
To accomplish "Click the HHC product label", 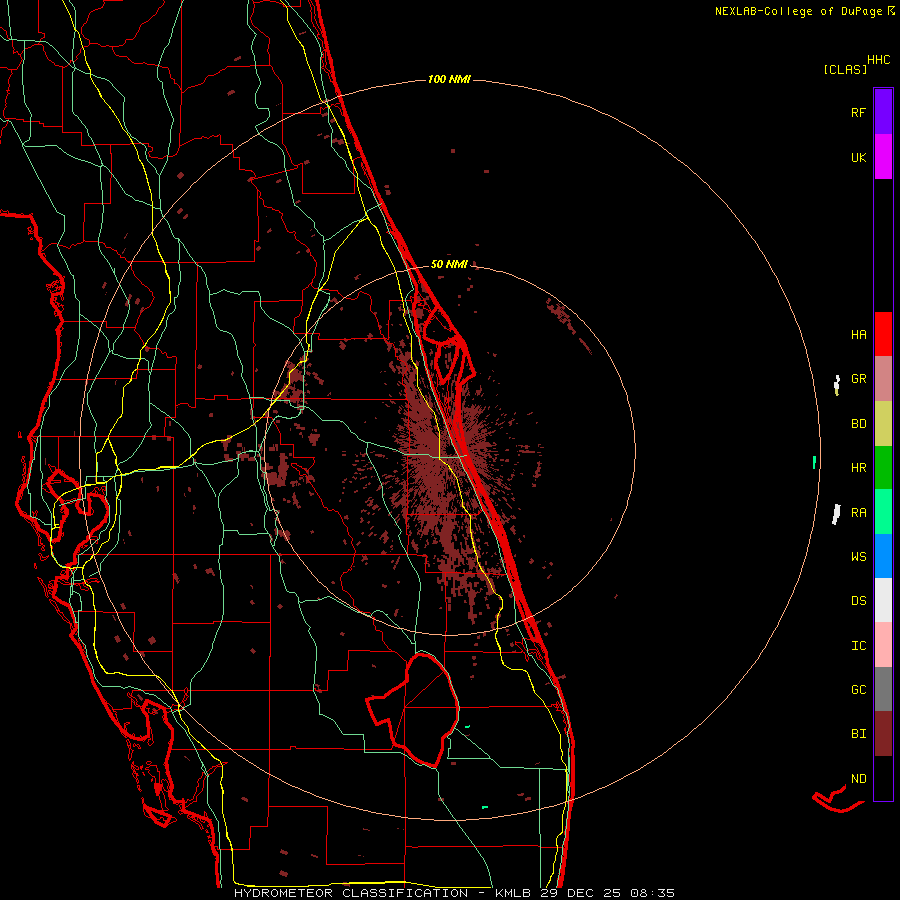I will coord(878,60).
